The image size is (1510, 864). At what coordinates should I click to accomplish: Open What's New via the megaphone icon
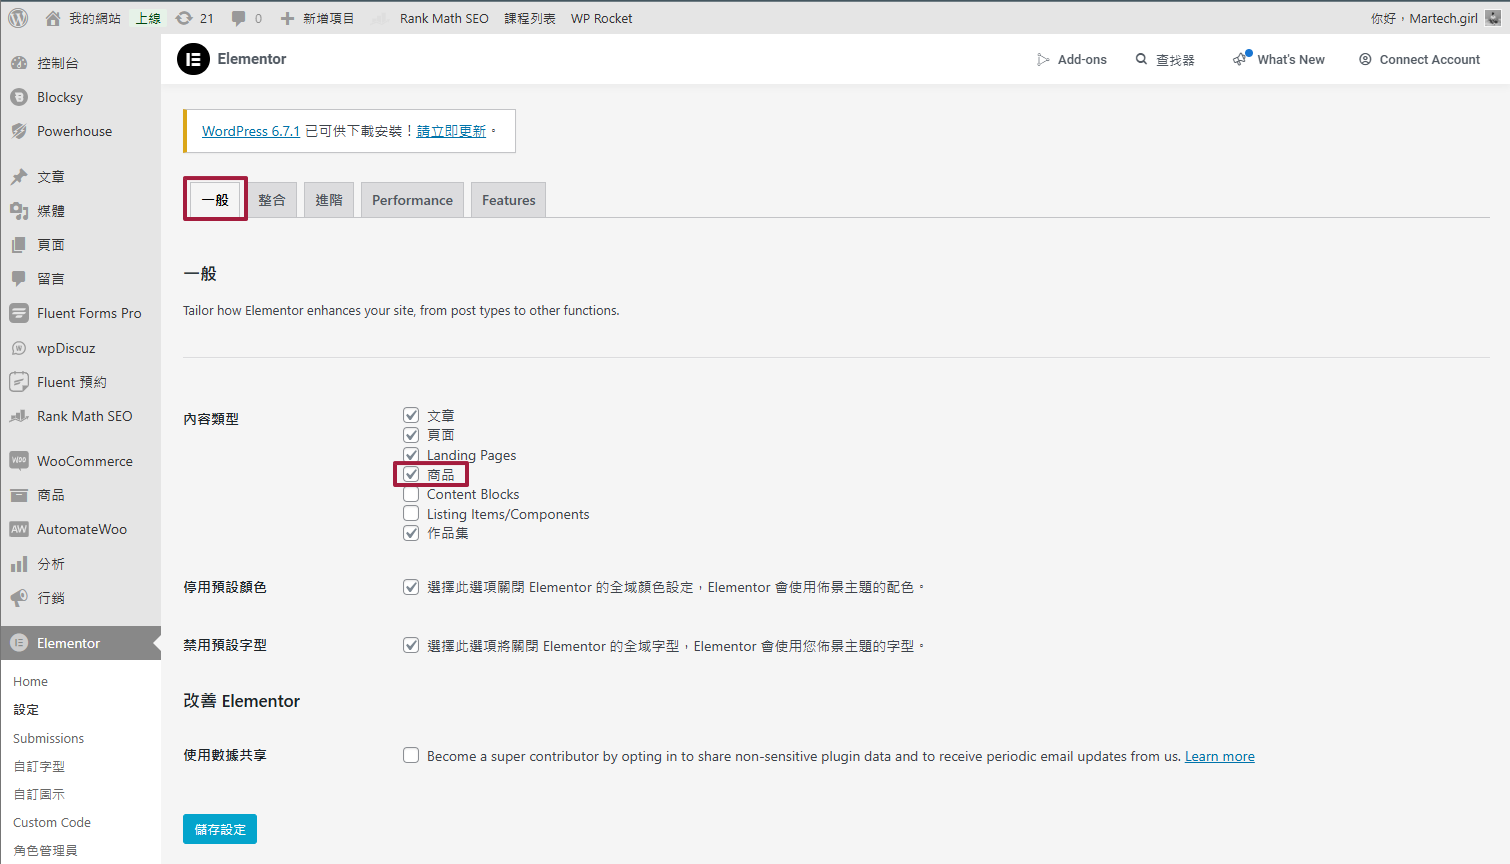click(1240, 59)
